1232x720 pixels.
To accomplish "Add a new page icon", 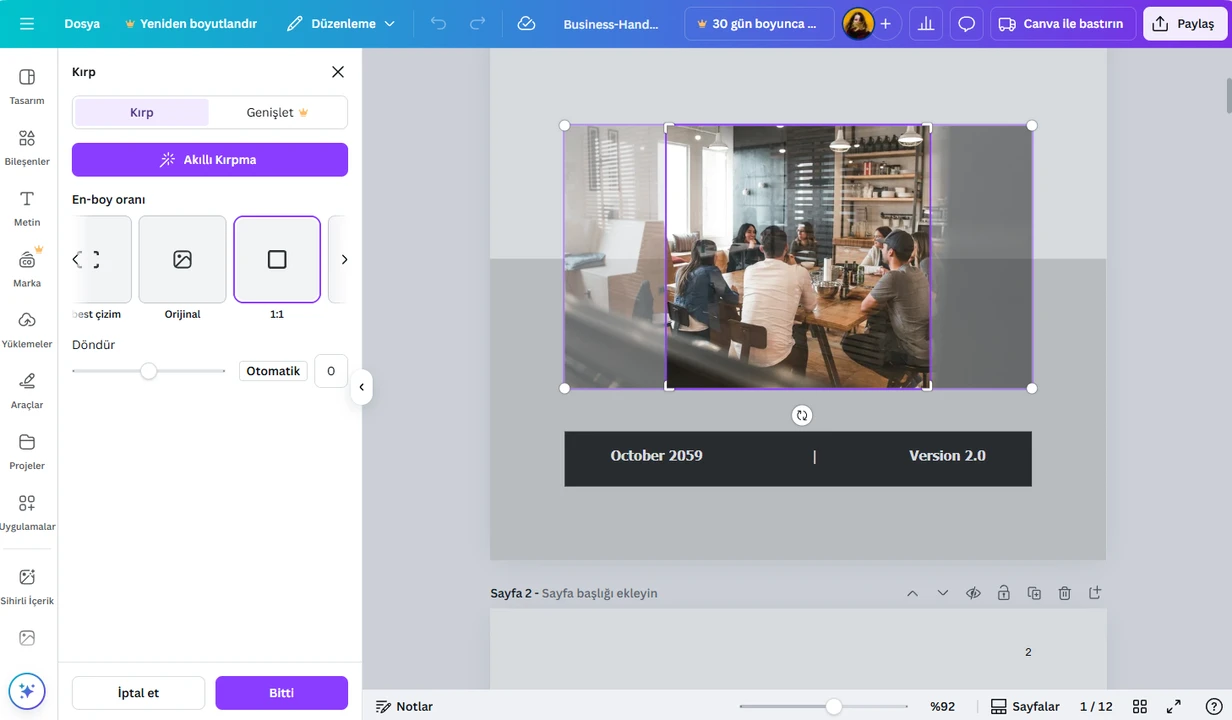I will click(1095, 593).
